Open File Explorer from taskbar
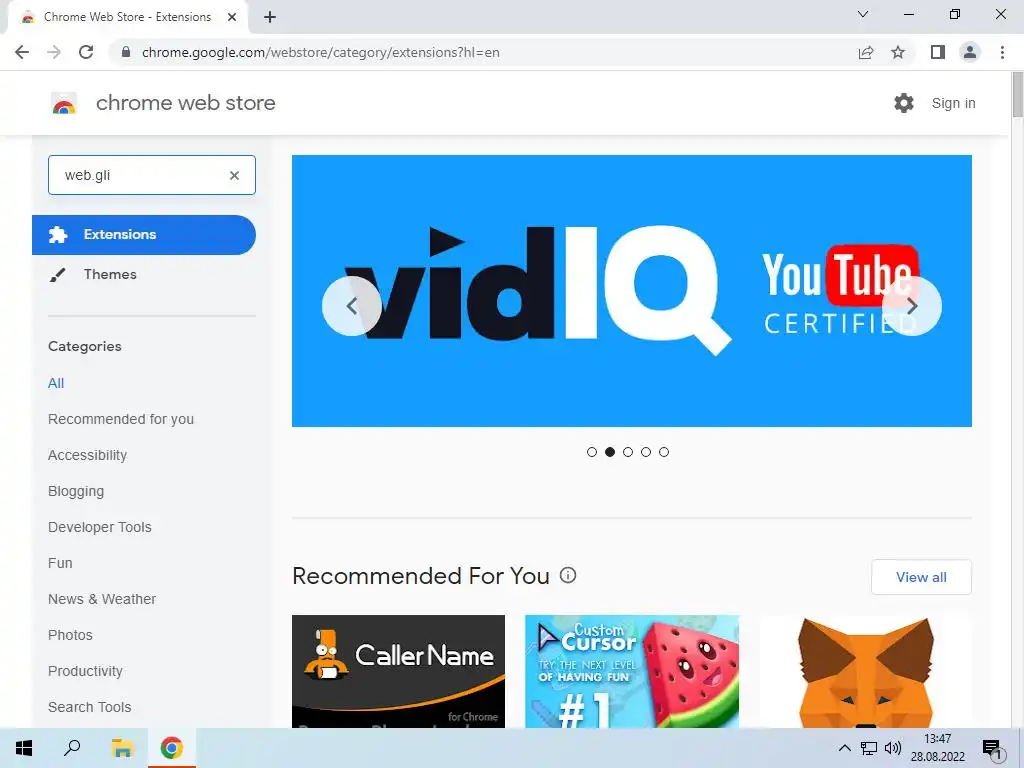1024x768 pixels. pos(122,748)
